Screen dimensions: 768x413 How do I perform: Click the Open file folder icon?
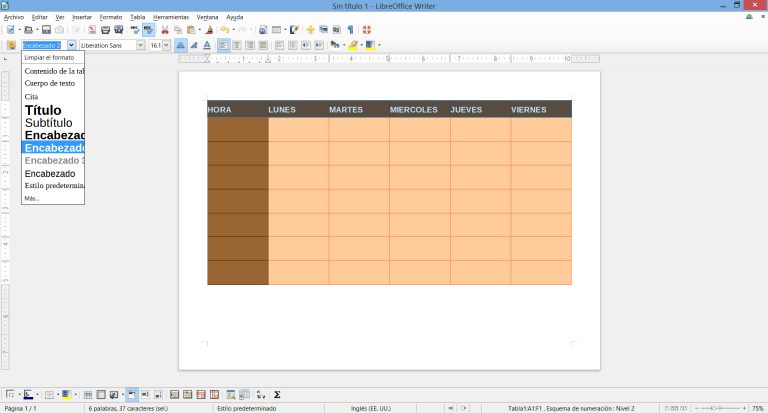[28, 30]
